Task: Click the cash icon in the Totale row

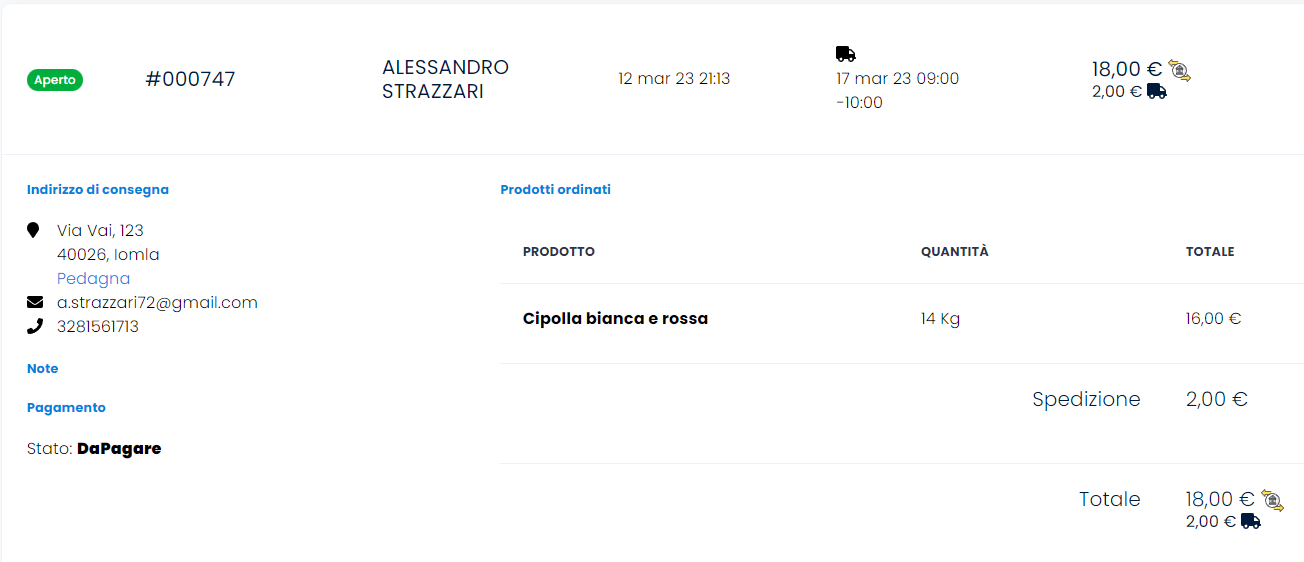Action: click(x=1272, y=500)
